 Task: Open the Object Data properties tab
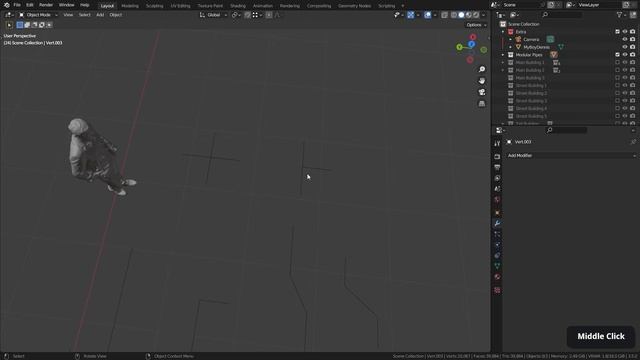pos(497,266)
